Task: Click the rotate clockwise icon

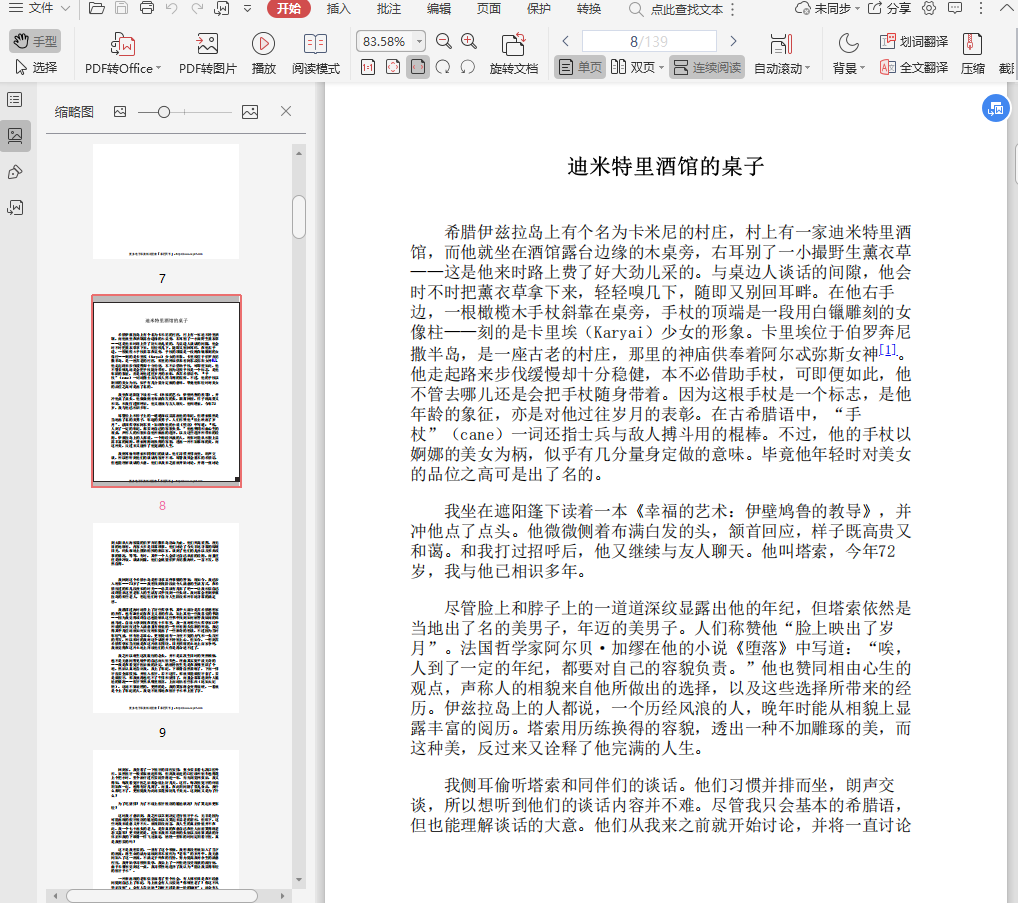Action: 443,67
